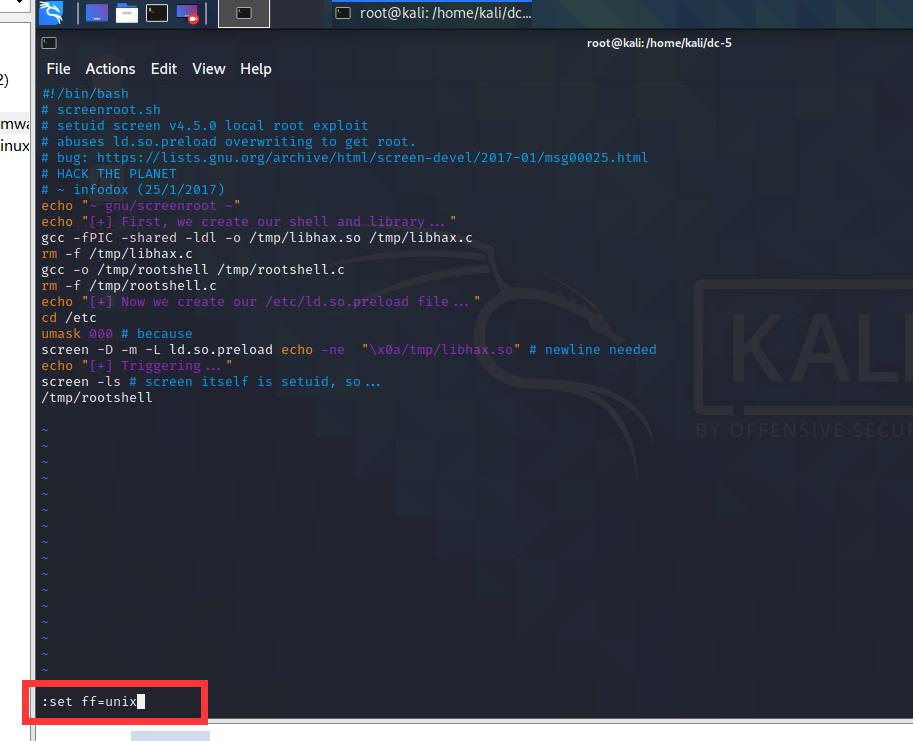Click the terminal window title-bar icon
The image size is (913, 741).
(49, 42)
